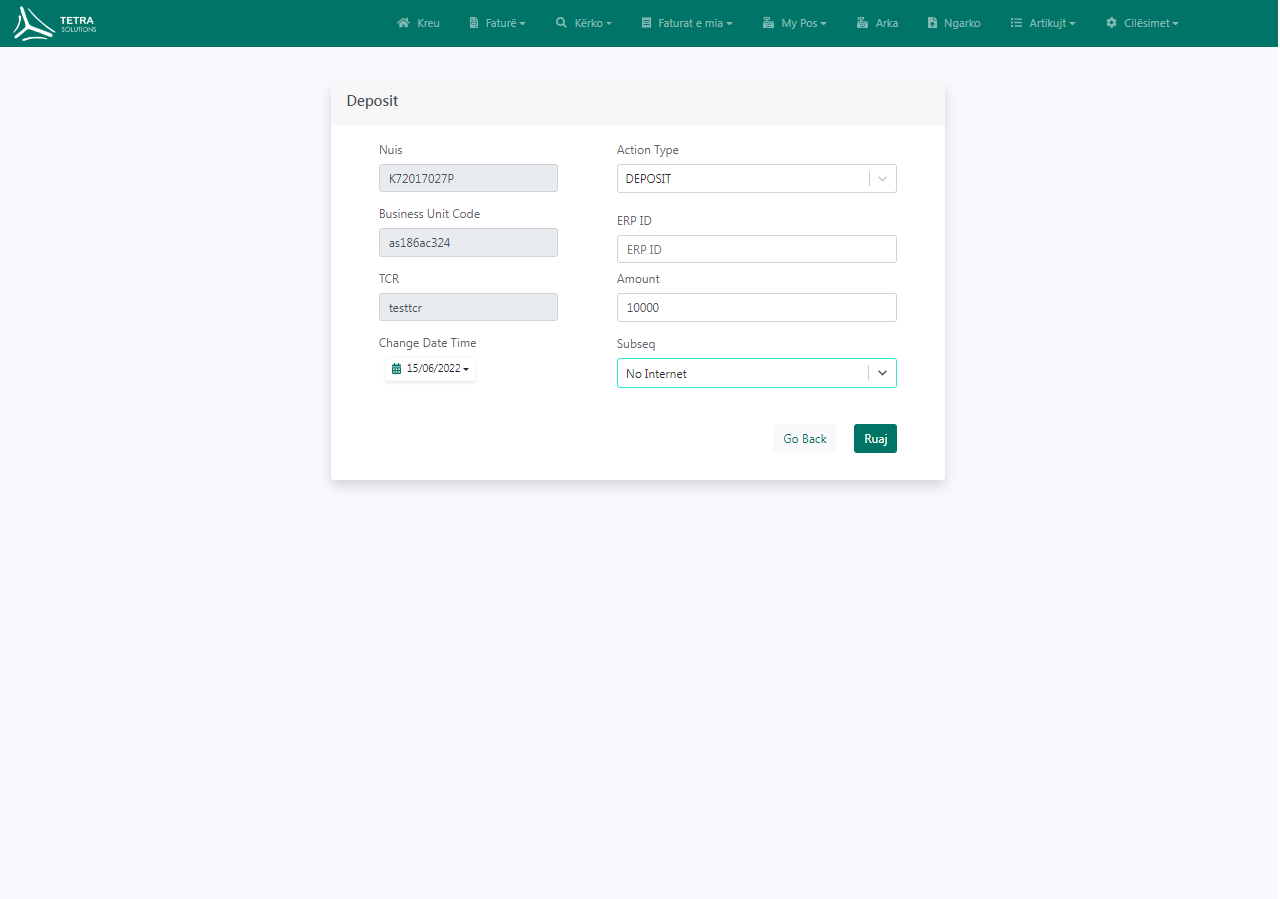Open the Kreu home menu item
Screen dimensions: 1280x899
pos(418,23)
